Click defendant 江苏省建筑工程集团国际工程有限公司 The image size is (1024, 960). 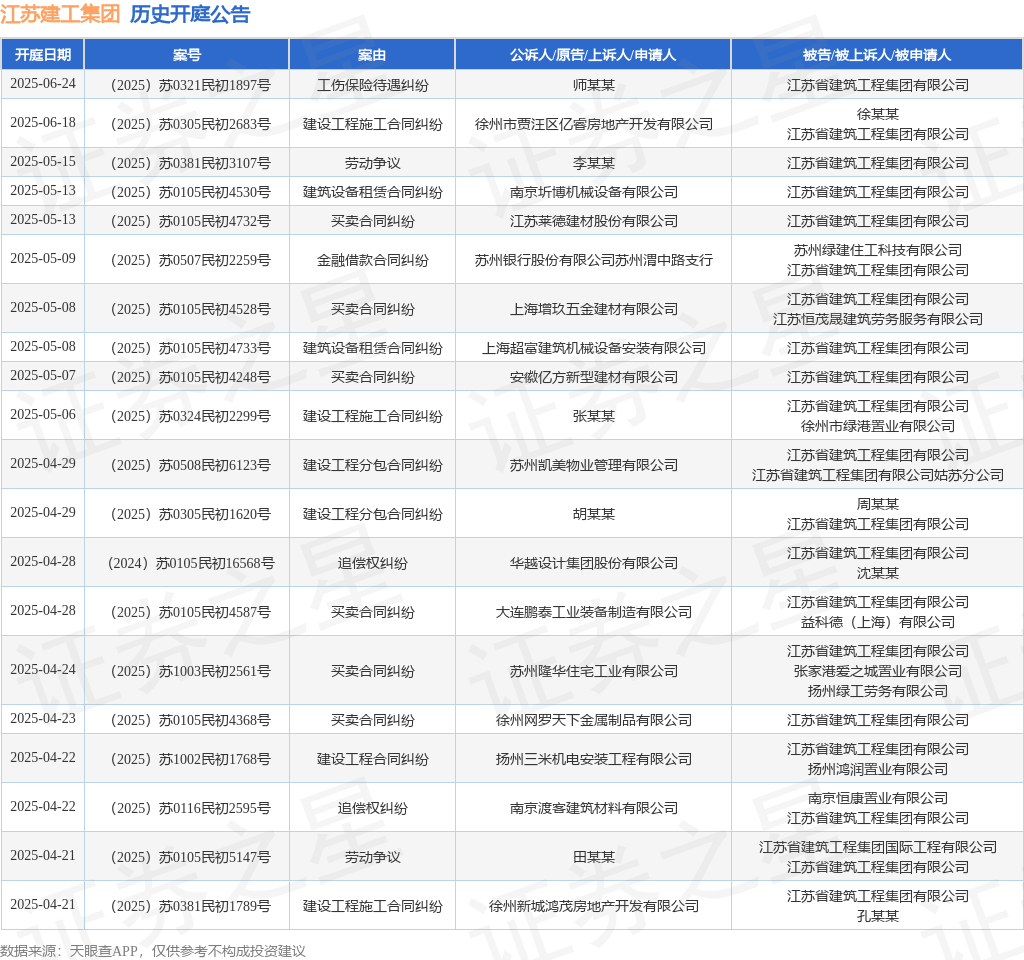[x=878, y=847]
